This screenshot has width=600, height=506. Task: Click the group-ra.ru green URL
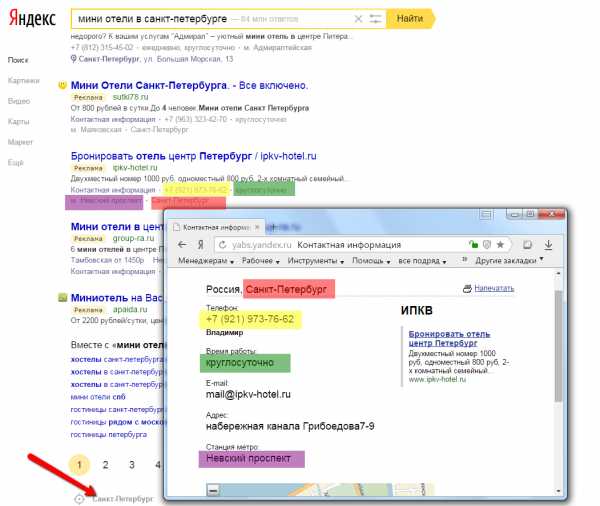click(x=133, y=238)
